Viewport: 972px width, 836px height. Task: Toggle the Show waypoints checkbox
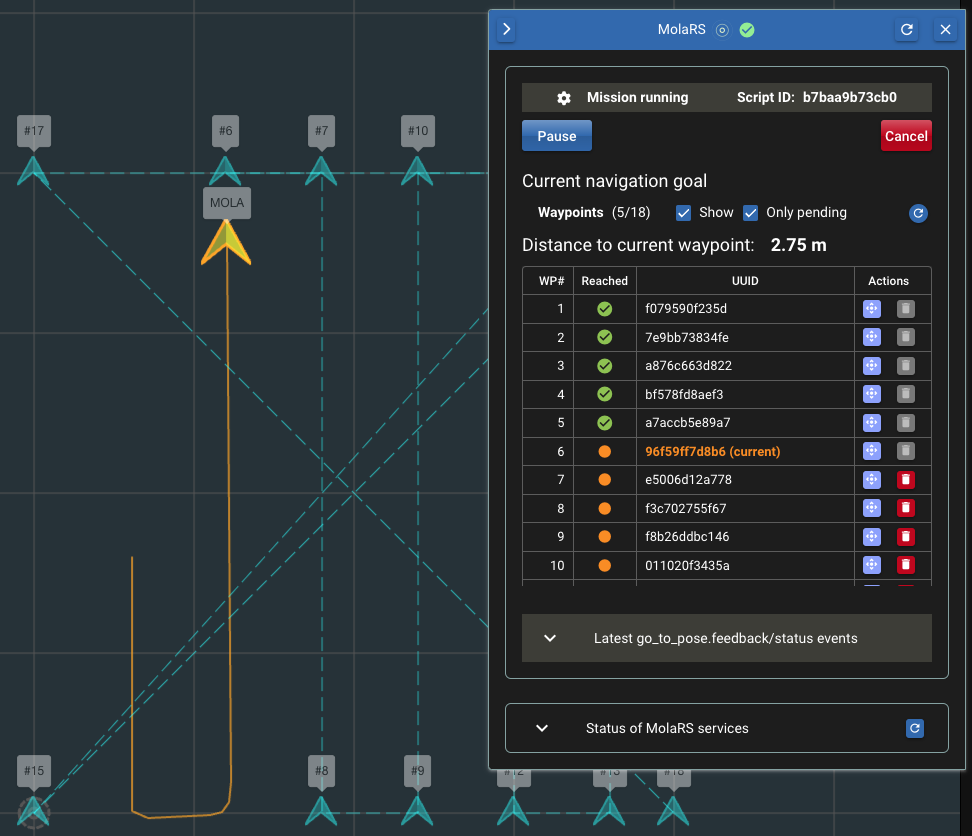coord(684,213)
